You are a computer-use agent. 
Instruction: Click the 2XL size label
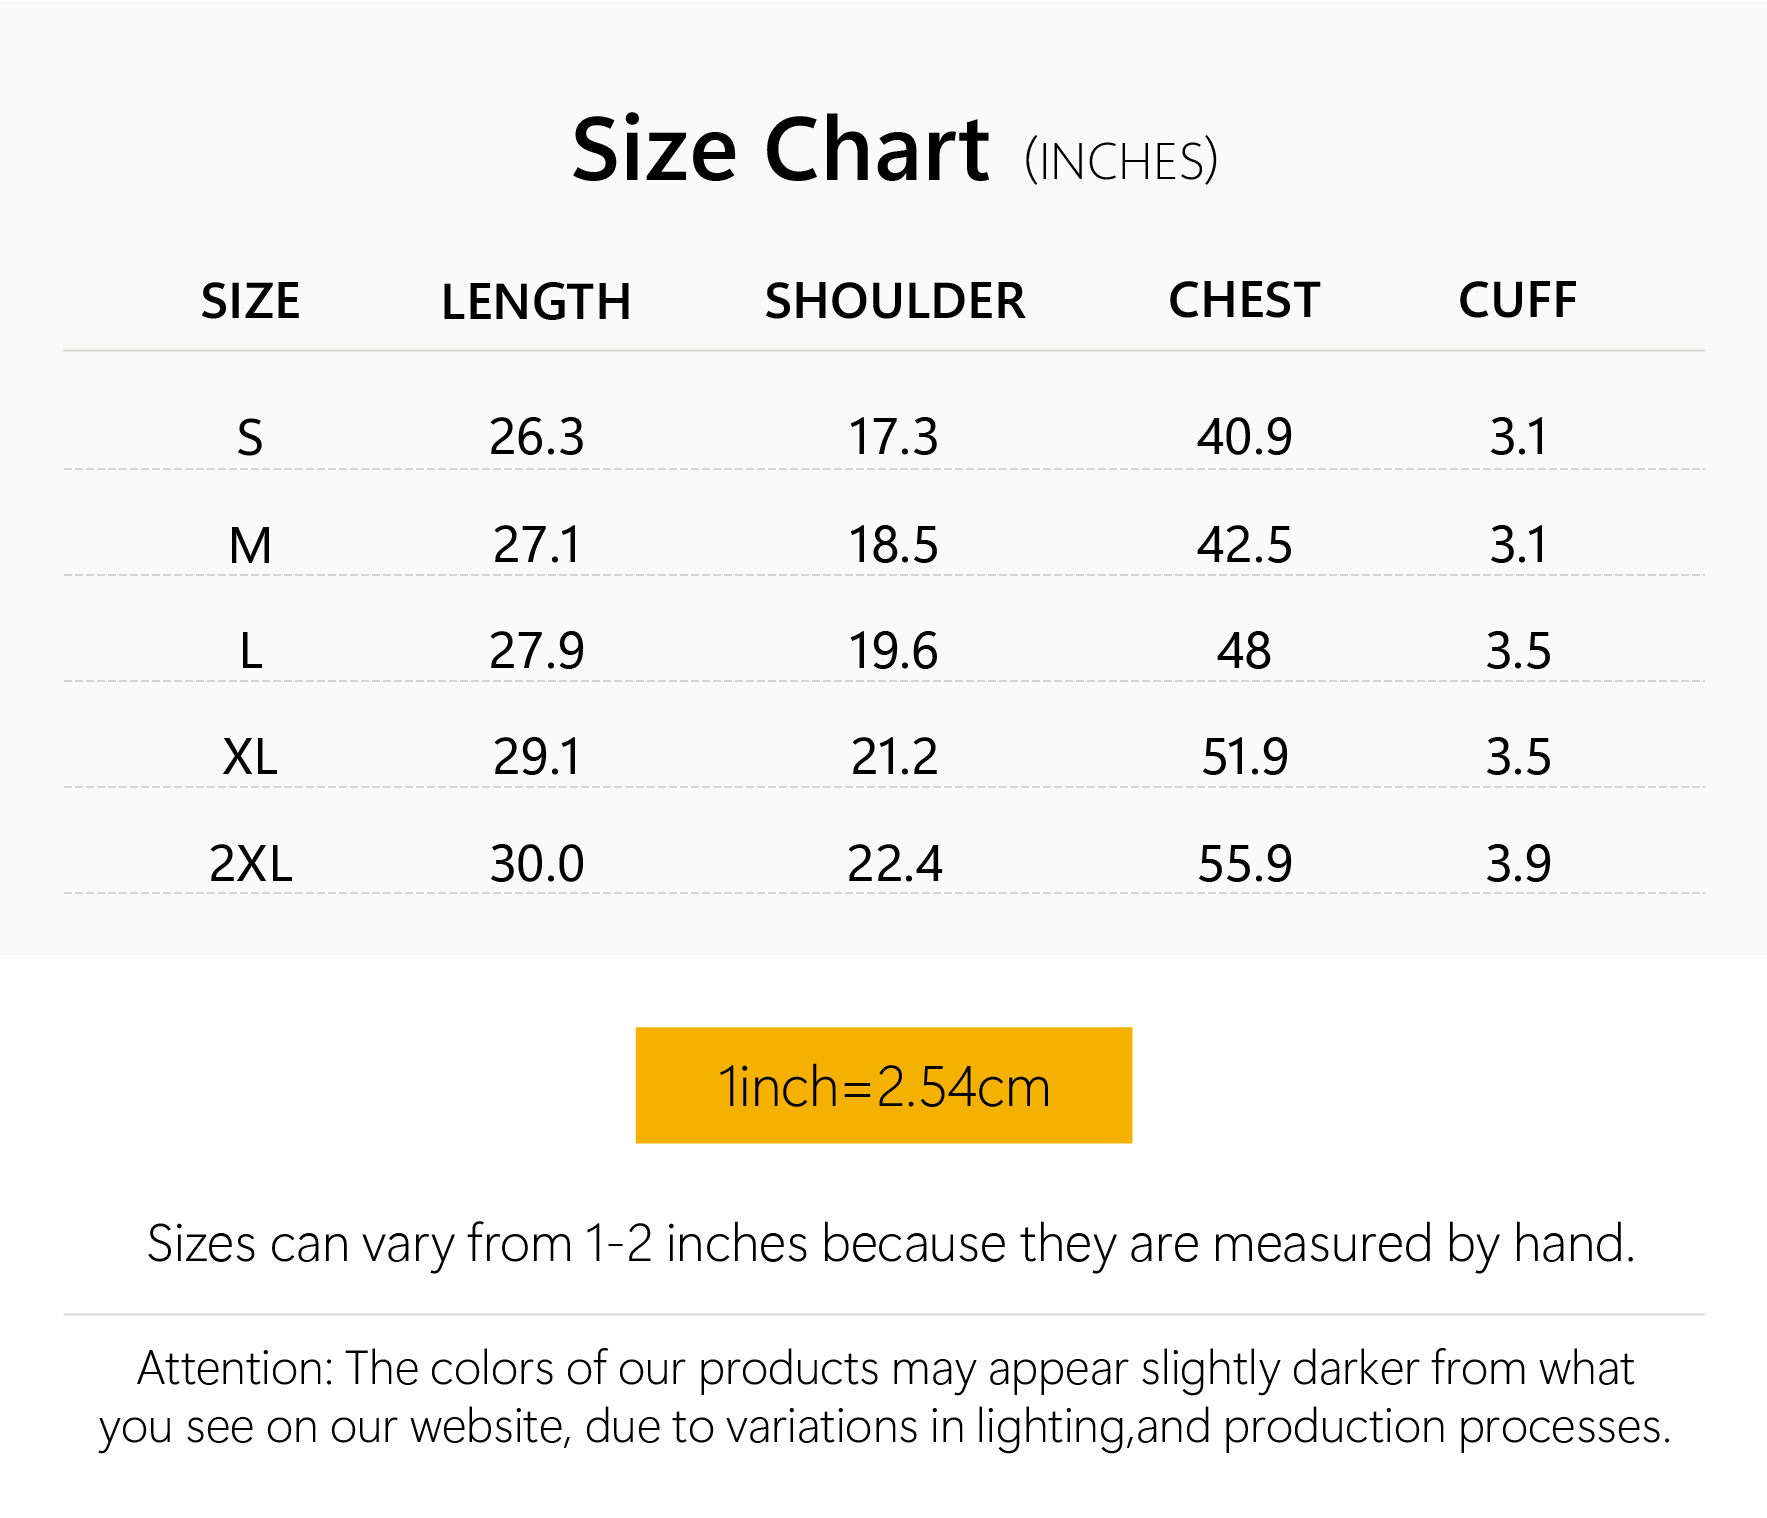(x=250, y=864)
